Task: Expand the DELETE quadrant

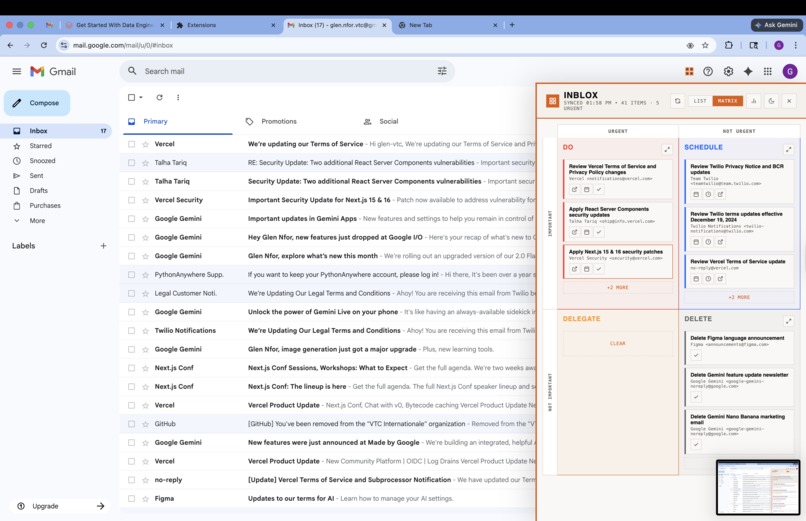Action: (788, 321)
